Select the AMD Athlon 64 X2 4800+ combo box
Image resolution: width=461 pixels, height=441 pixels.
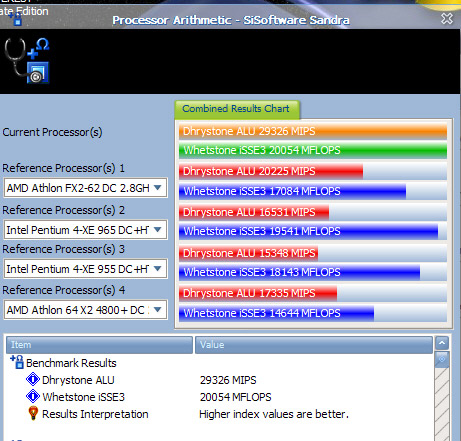85,310
